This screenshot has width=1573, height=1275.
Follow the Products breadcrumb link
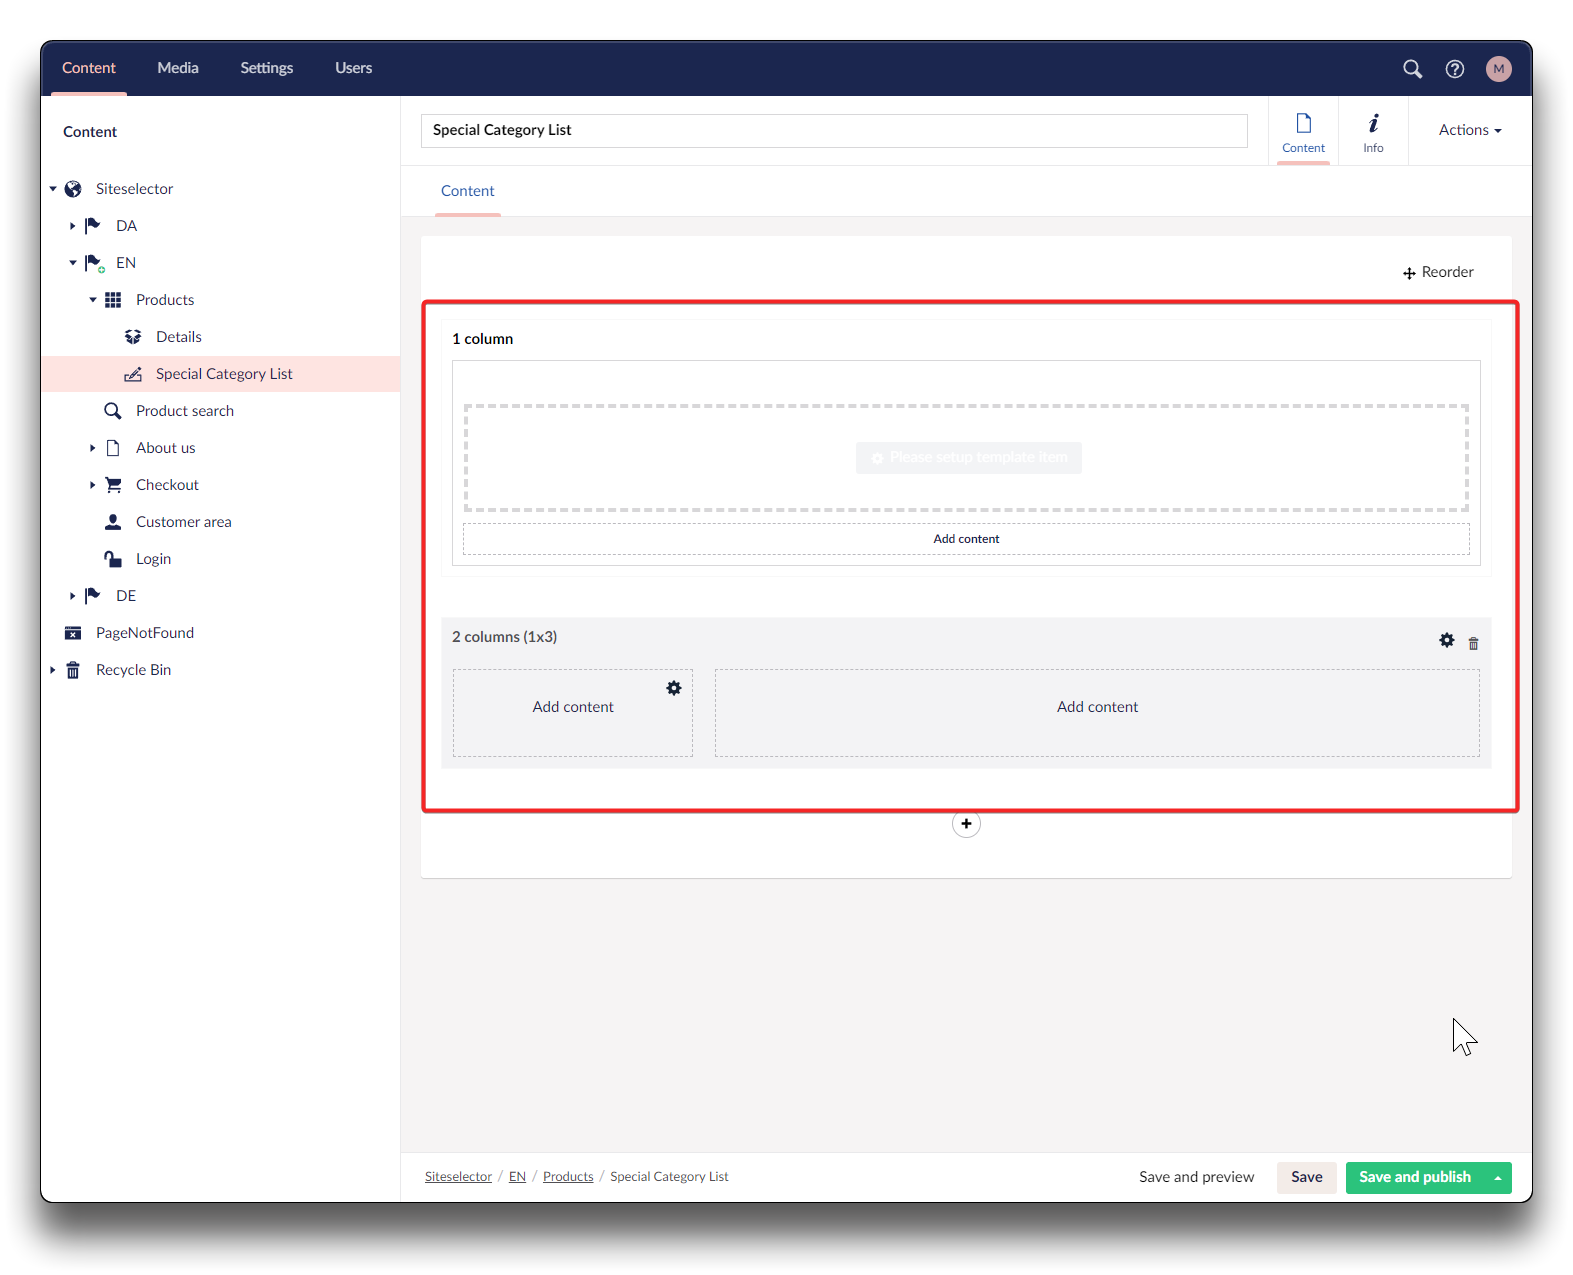point(568,1177)
